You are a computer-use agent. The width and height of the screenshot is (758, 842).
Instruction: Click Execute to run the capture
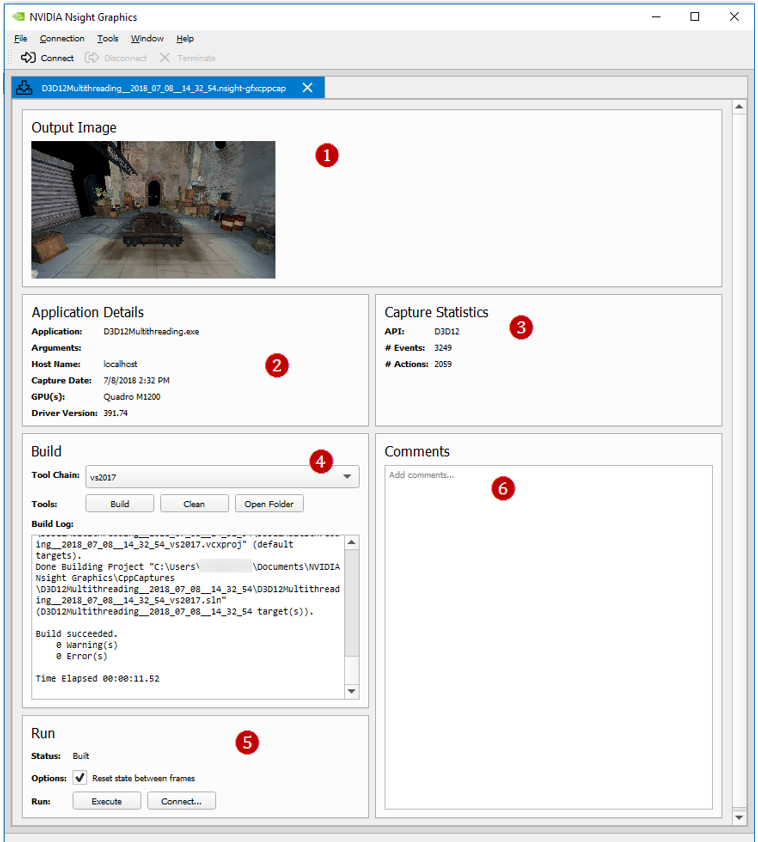(107, 801)
